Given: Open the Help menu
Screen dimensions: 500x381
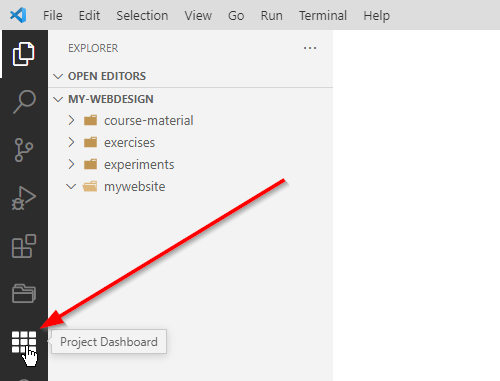Looking at the screenshot, I should pos(376,16).
